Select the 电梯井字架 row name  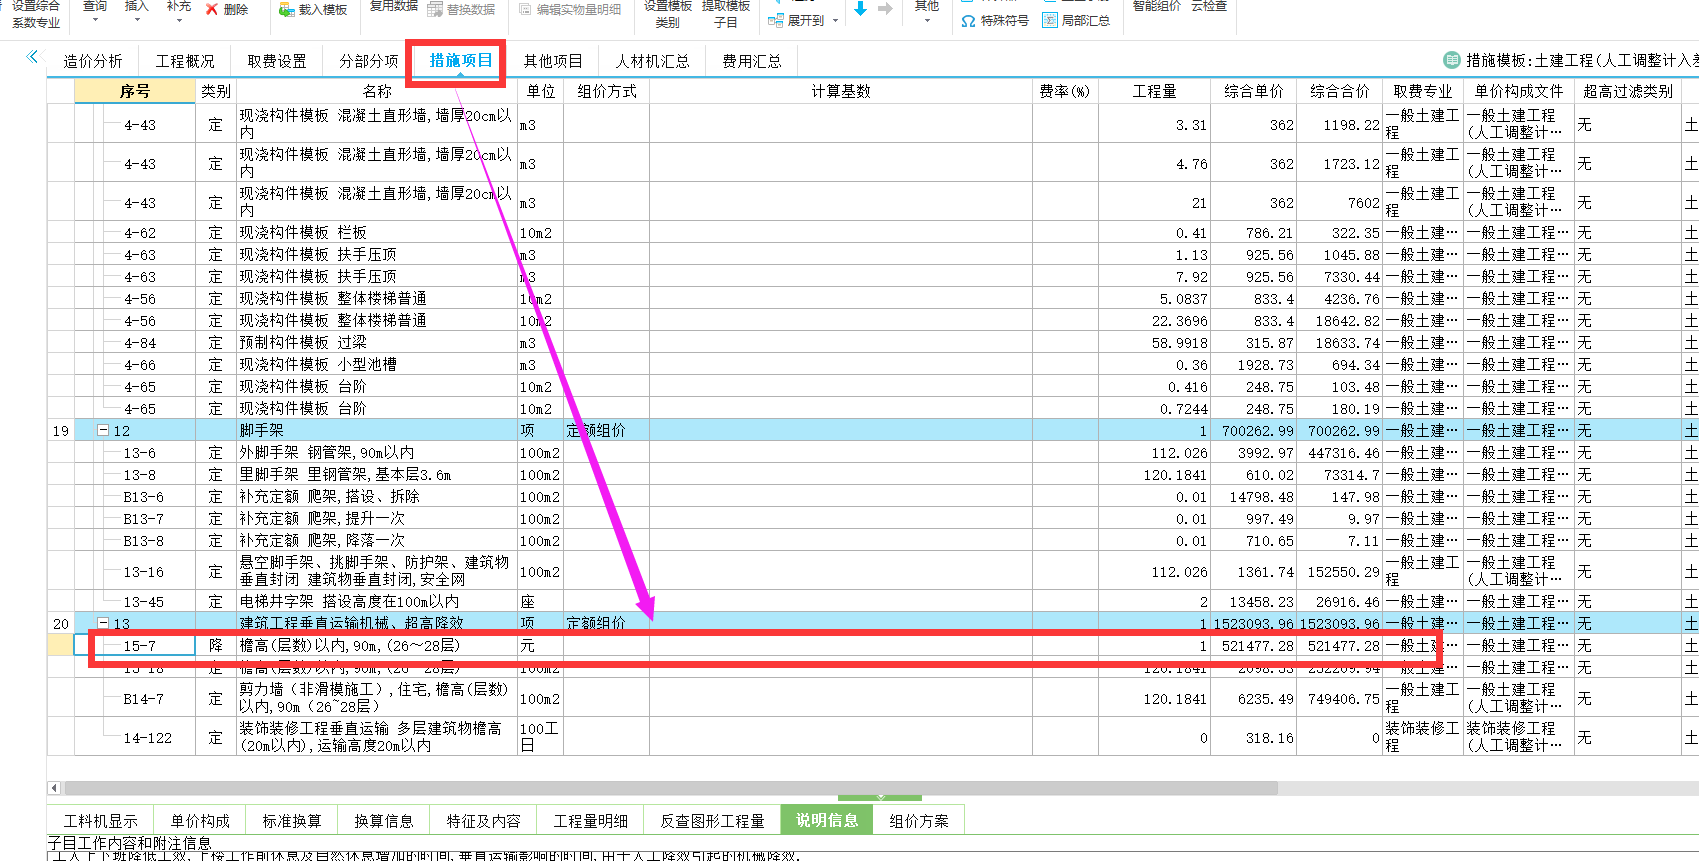click(x=349, y=602)
